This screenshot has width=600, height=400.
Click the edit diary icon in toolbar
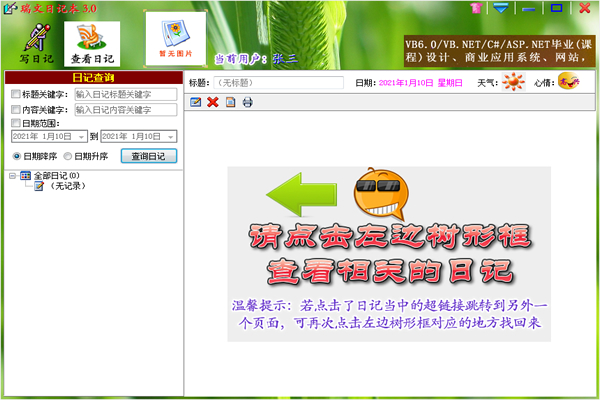pos(196,102)
